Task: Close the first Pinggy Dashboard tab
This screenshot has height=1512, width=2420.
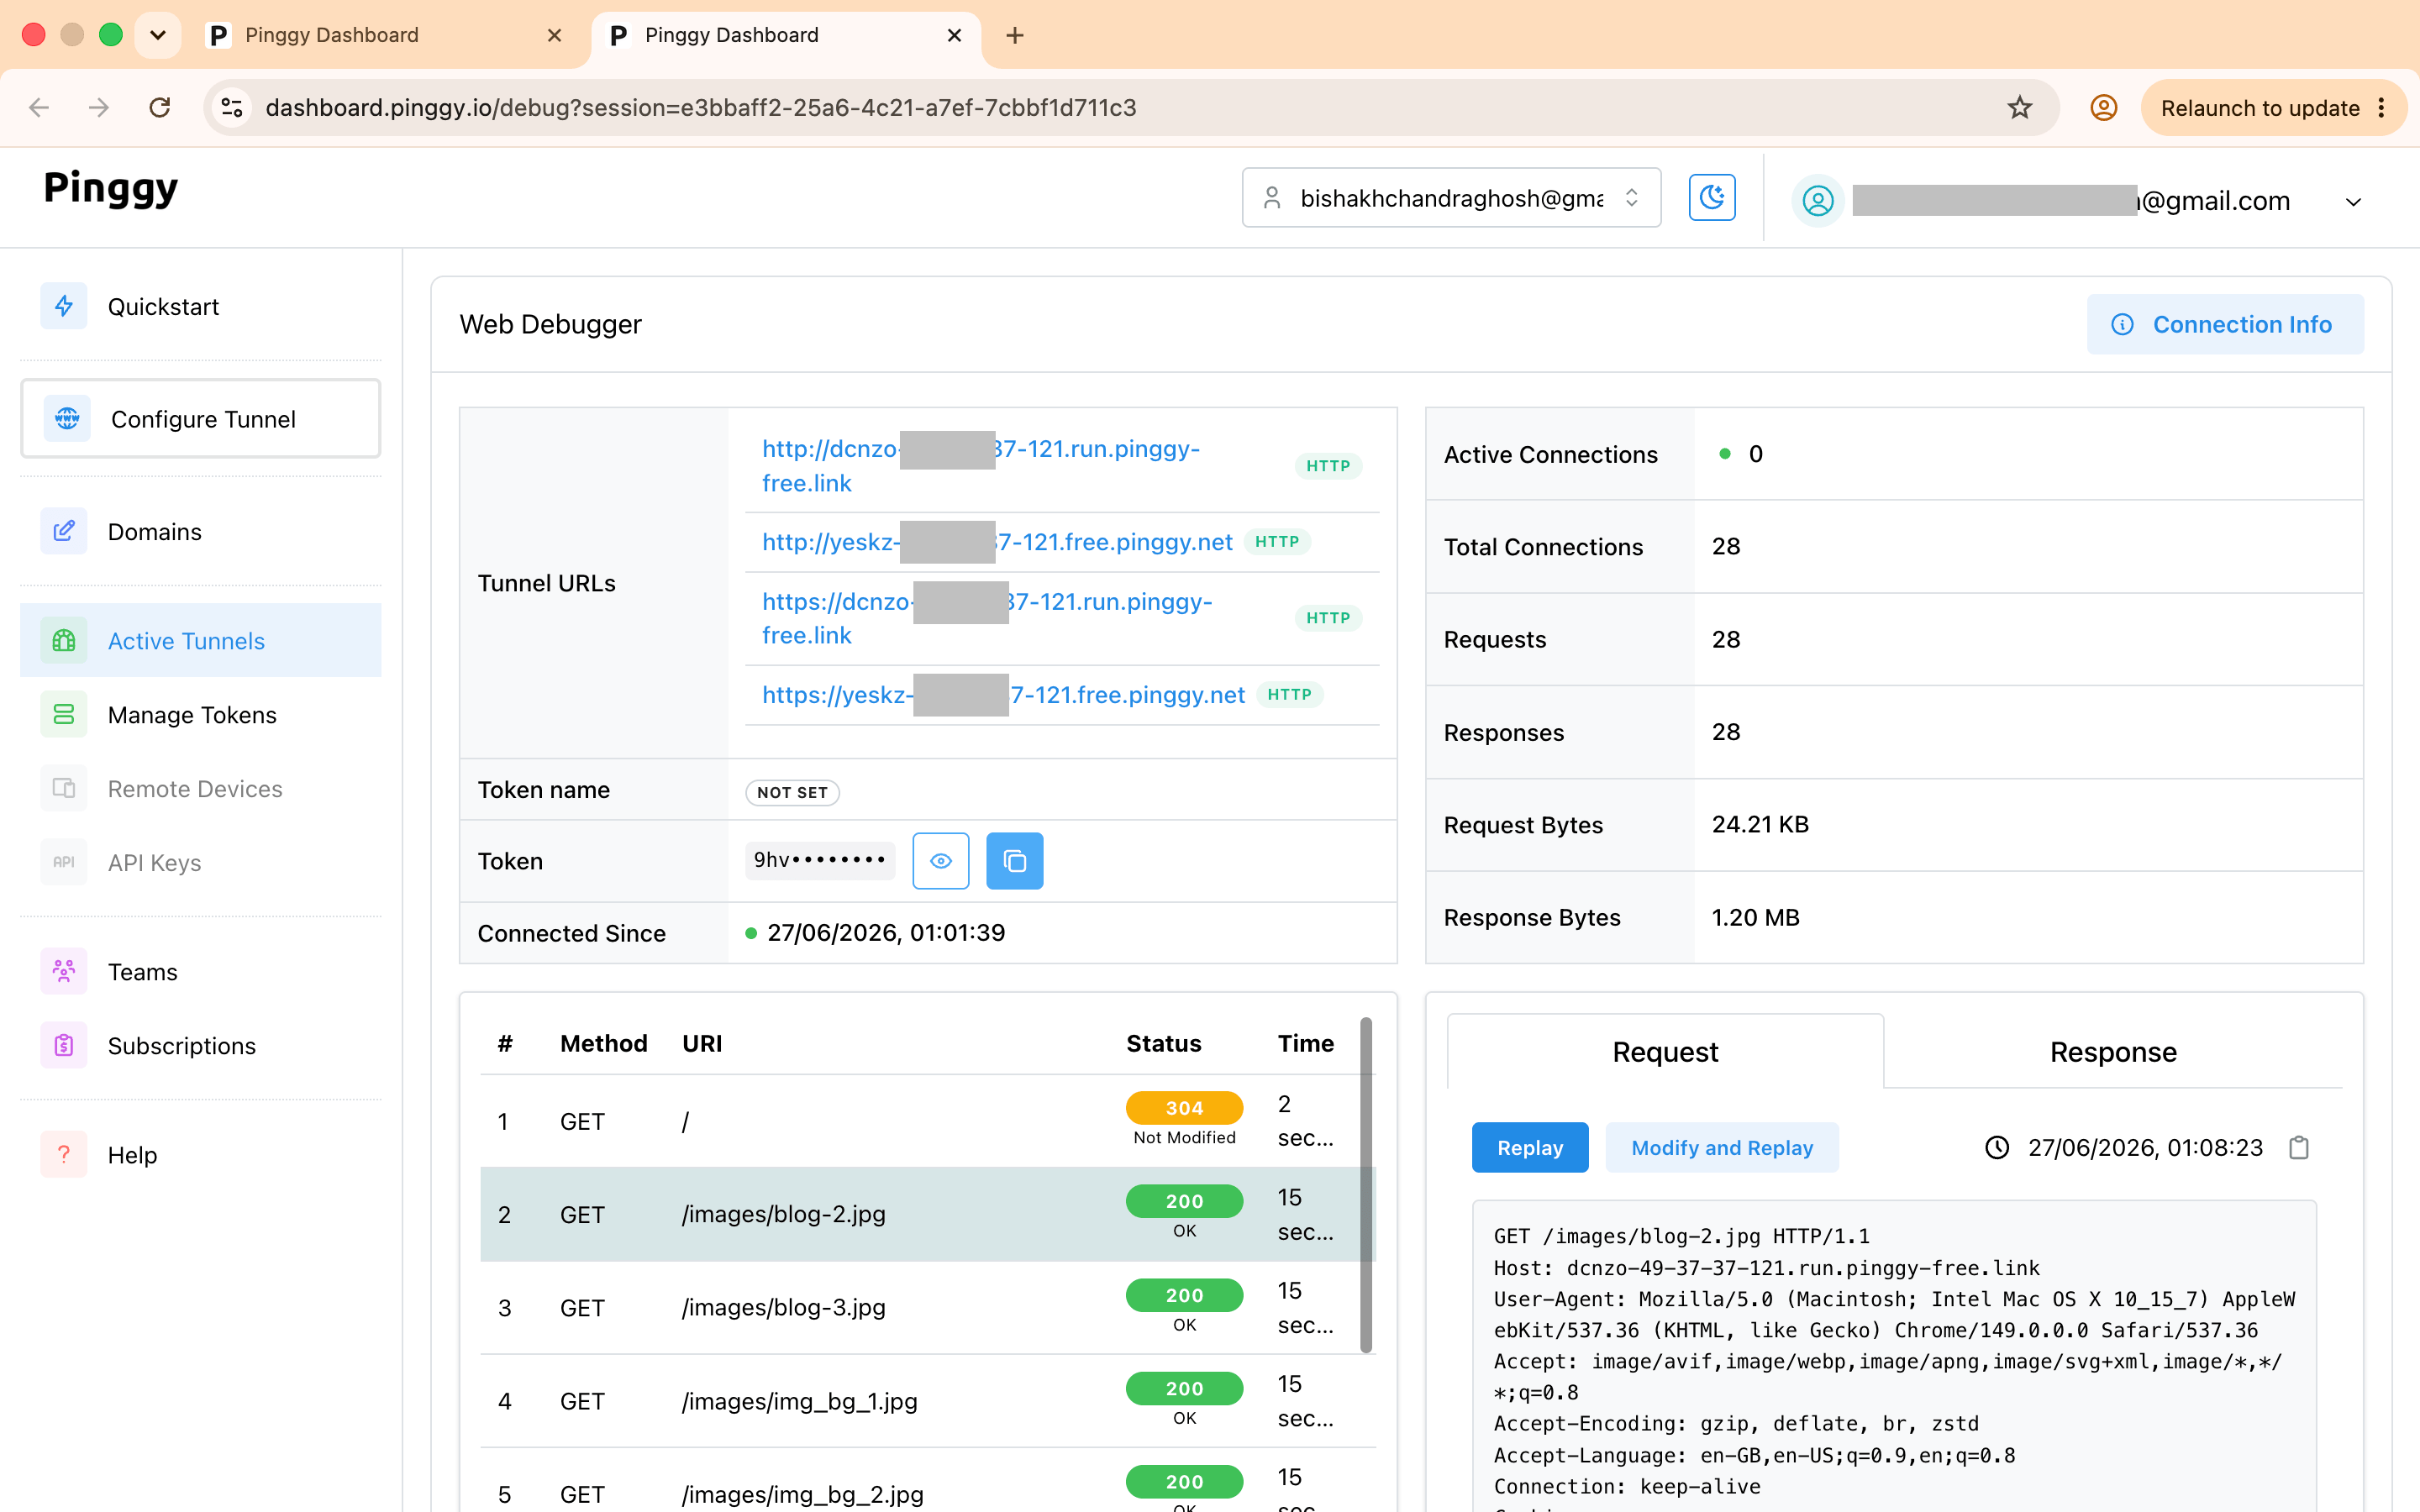Action: coord(554,35)
